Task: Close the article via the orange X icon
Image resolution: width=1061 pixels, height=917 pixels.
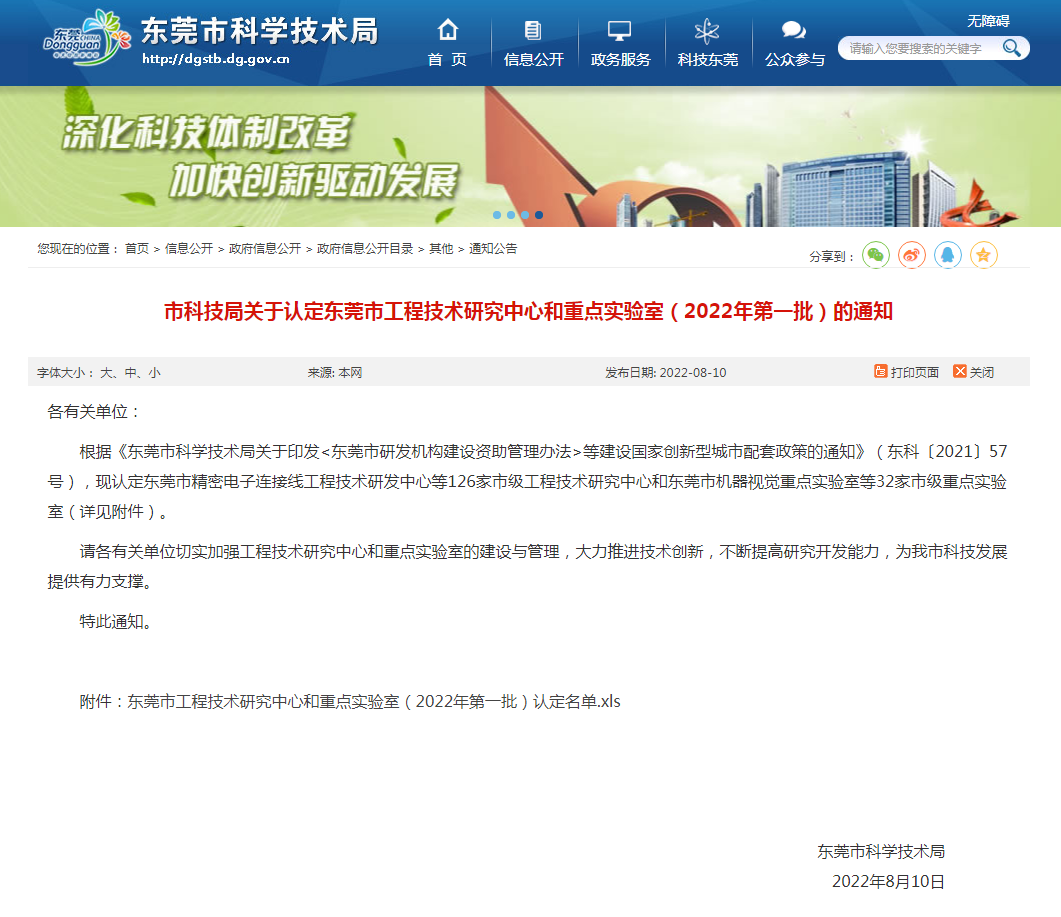Action: click(x=961, y=371)
